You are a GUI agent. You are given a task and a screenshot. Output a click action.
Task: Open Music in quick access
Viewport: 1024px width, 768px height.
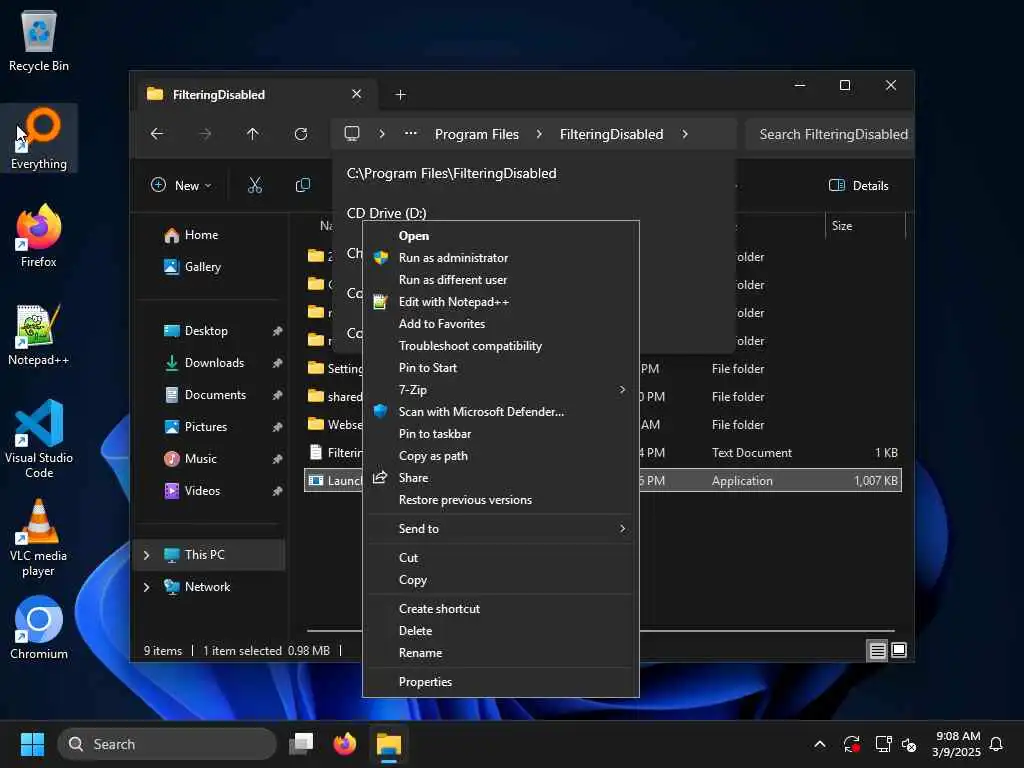pyautogui.click(x=191, y=459)
